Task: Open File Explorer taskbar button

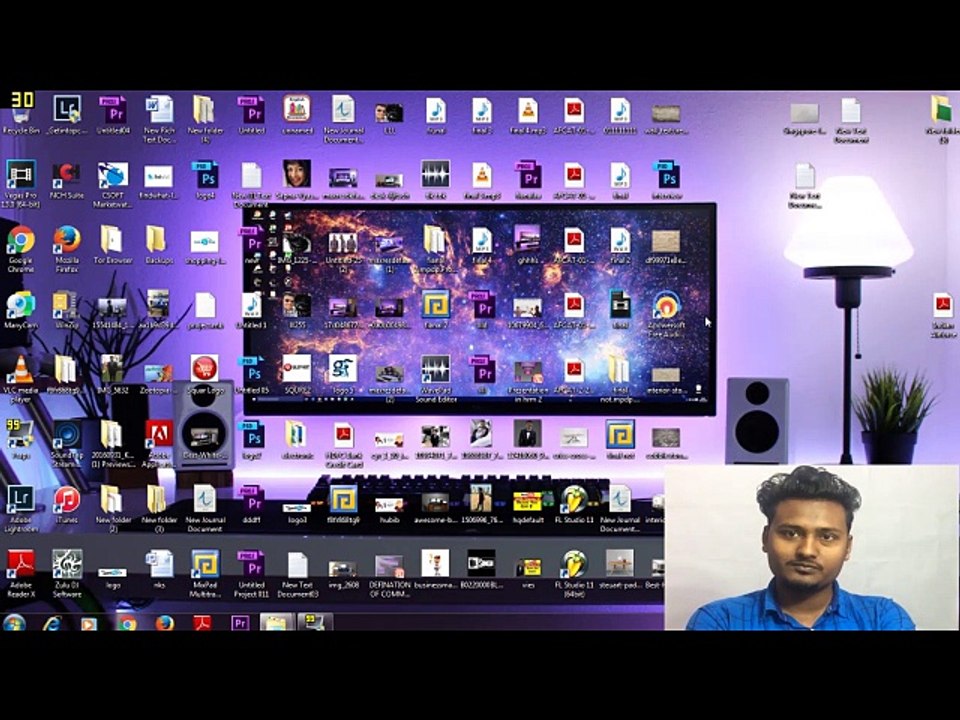Action: tap(277, 623)
